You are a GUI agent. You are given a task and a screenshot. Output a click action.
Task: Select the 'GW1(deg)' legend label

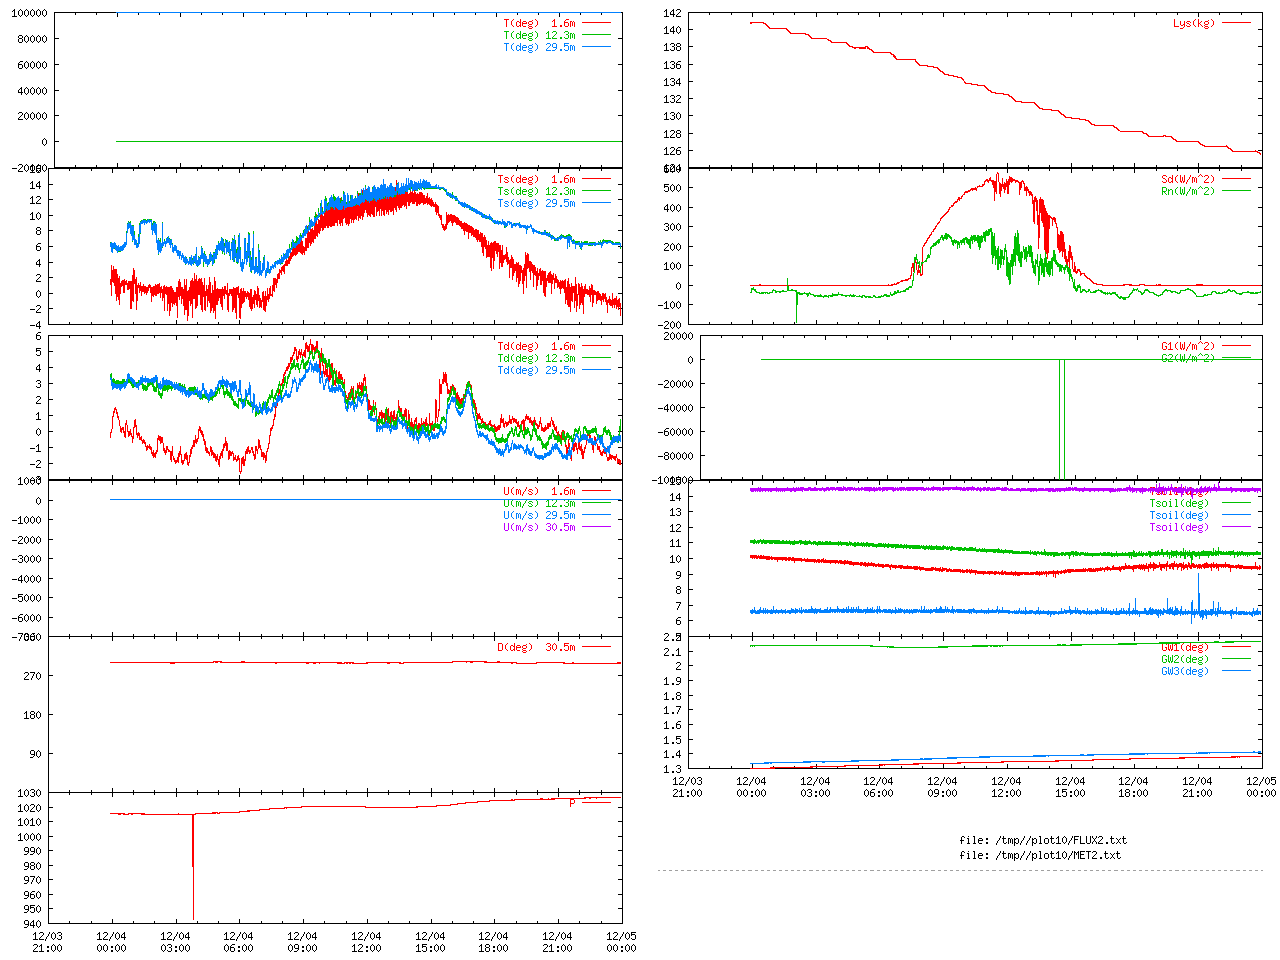pos(1185,647)
